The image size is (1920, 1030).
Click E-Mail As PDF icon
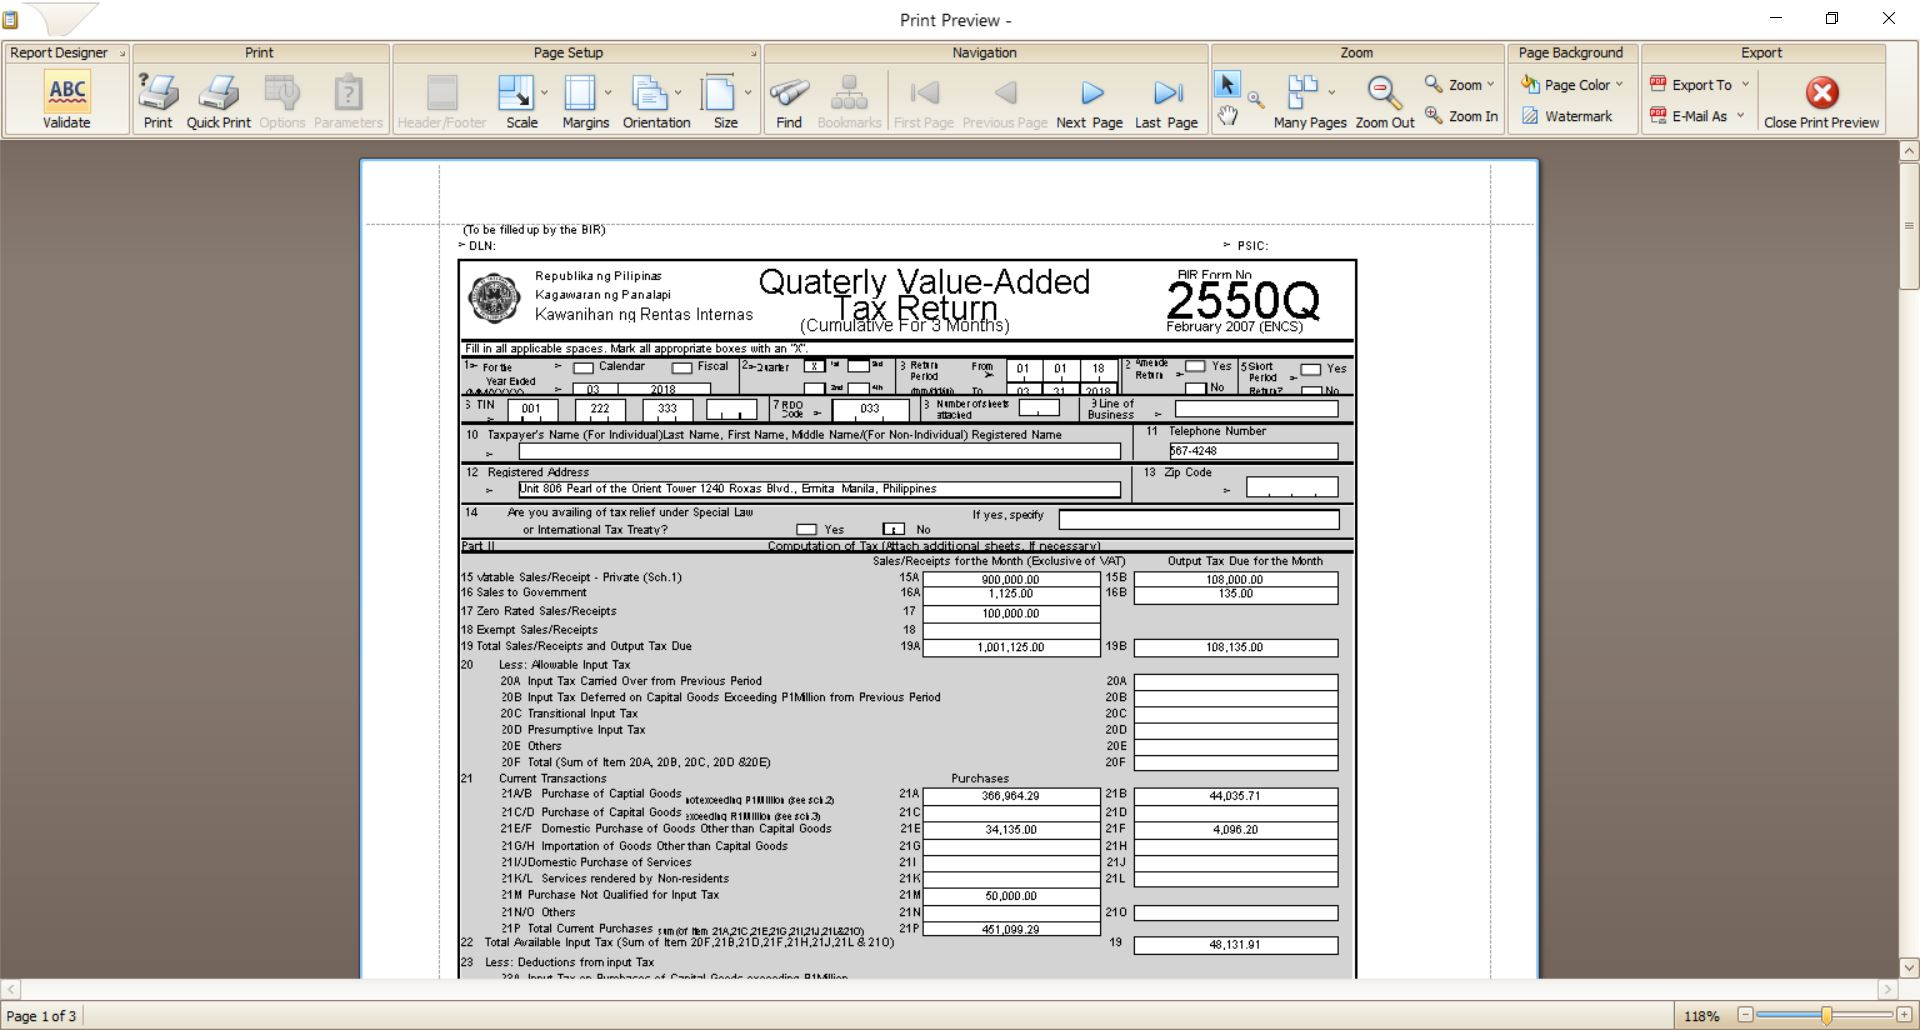coord(1658,116)
